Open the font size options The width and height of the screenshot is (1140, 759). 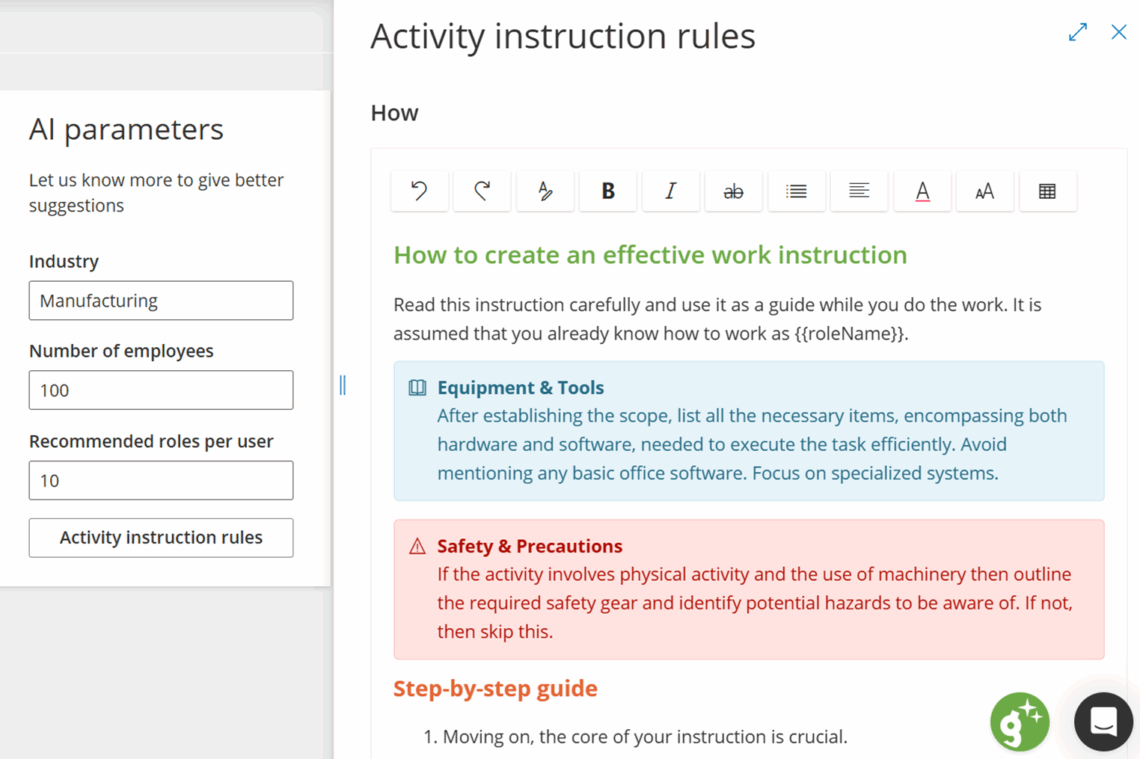985,191
